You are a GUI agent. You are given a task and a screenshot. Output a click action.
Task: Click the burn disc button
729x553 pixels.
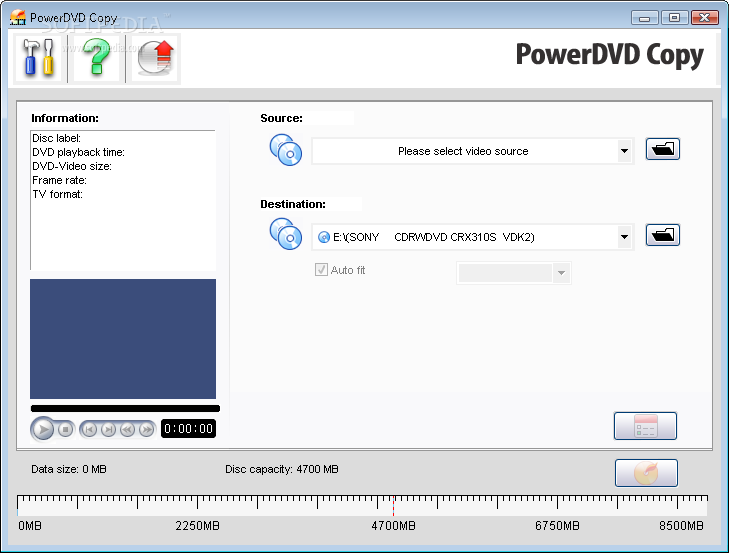646,473
